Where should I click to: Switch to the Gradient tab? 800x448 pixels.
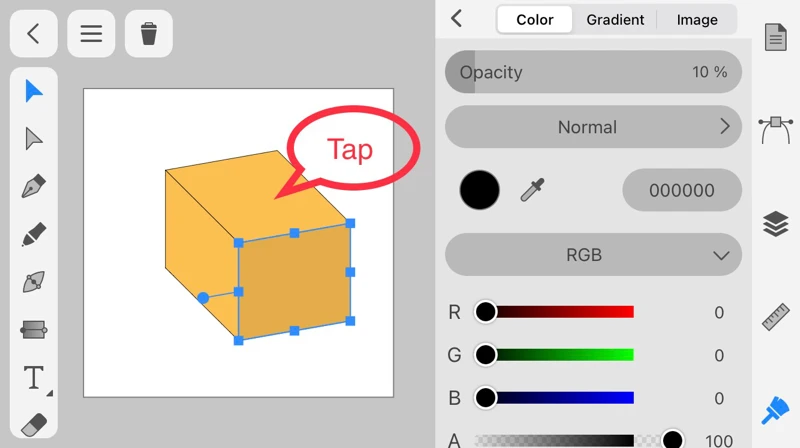615,20
